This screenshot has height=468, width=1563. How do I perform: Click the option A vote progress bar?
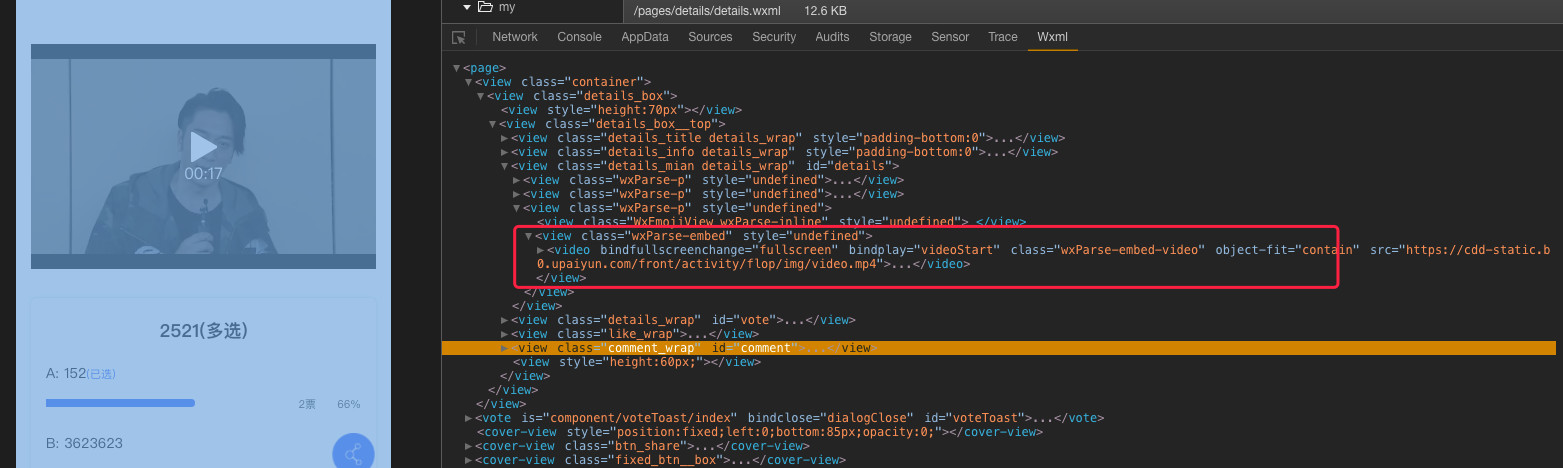120,403
